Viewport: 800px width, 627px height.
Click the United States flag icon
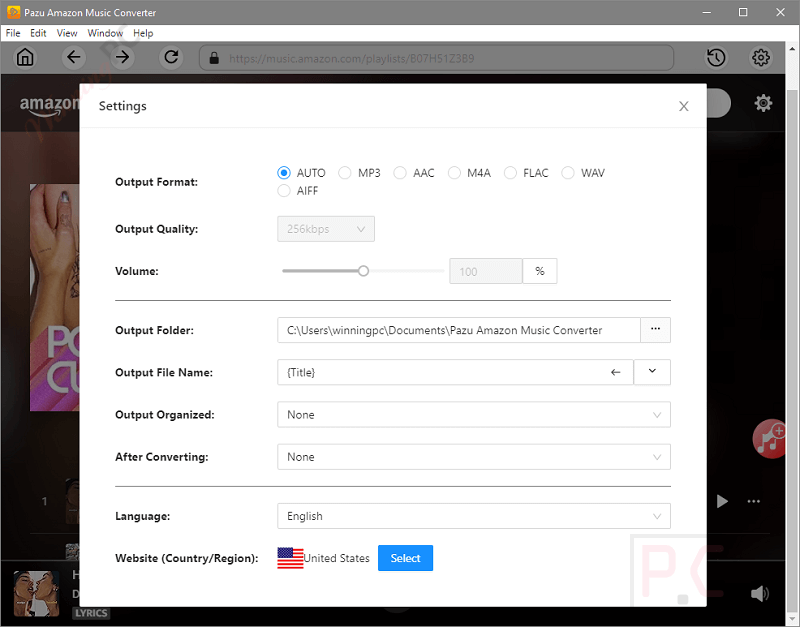(x=290, y=558)
